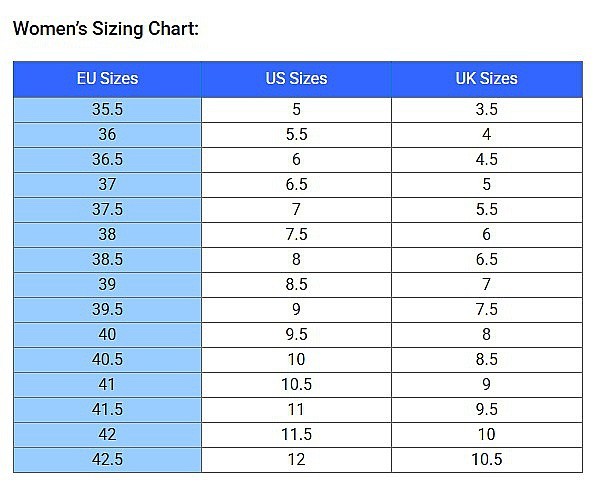Image resolution: width=599 pixels, height=487 pixels.
Task: Click the US size 8.5 cell
Action: pyautogui.click(x=296, y=285)
